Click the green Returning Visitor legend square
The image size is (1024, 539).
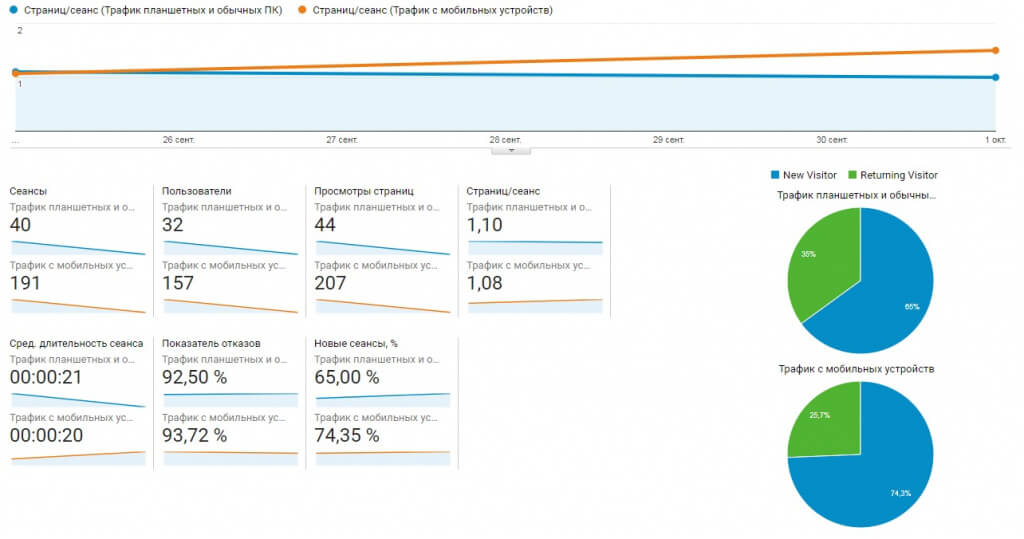coord(853,175)
